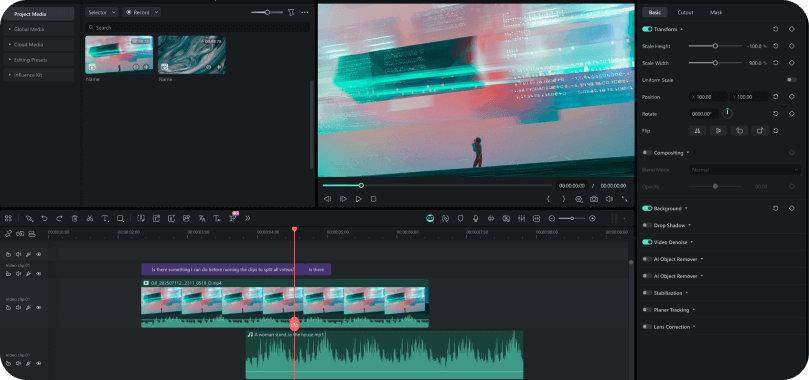
Task: Show more timeline tools with double chevron
Action: point(248,219)
